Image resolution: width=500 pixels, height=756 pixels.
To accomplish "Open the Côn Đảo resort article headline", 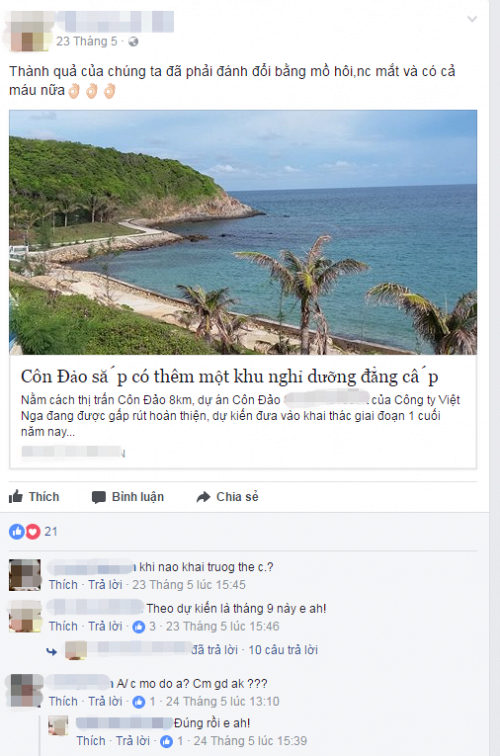I will [230, 377].
